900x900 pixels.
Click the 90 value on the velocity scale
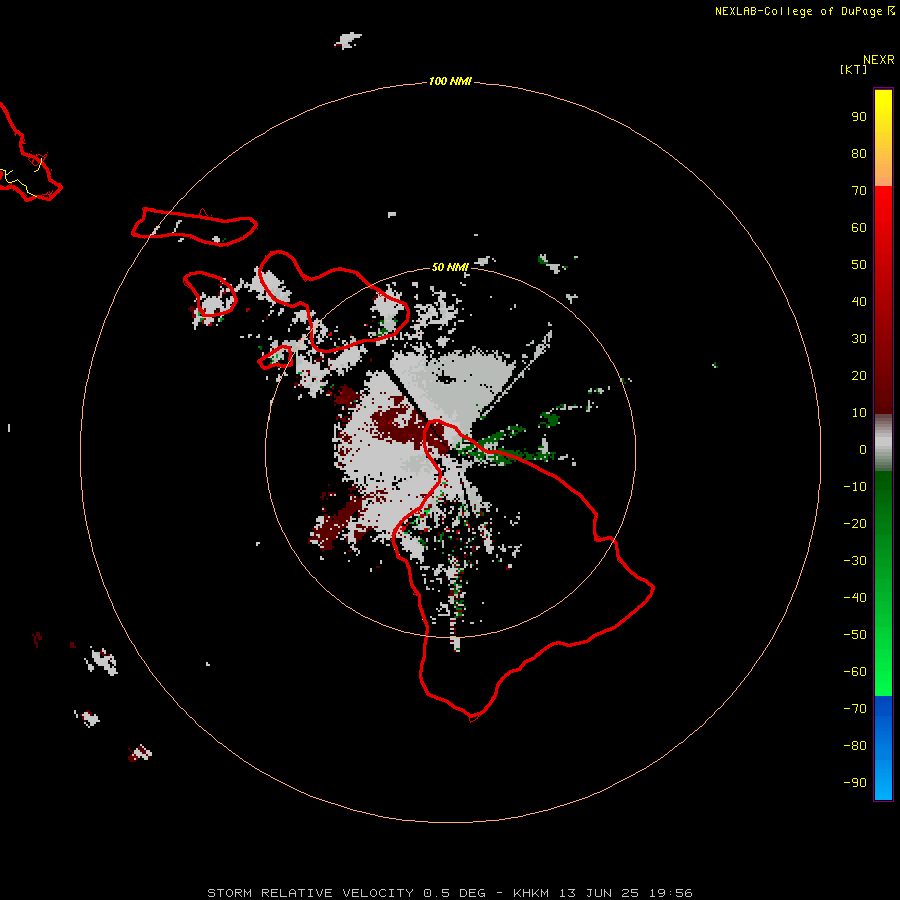859,117
